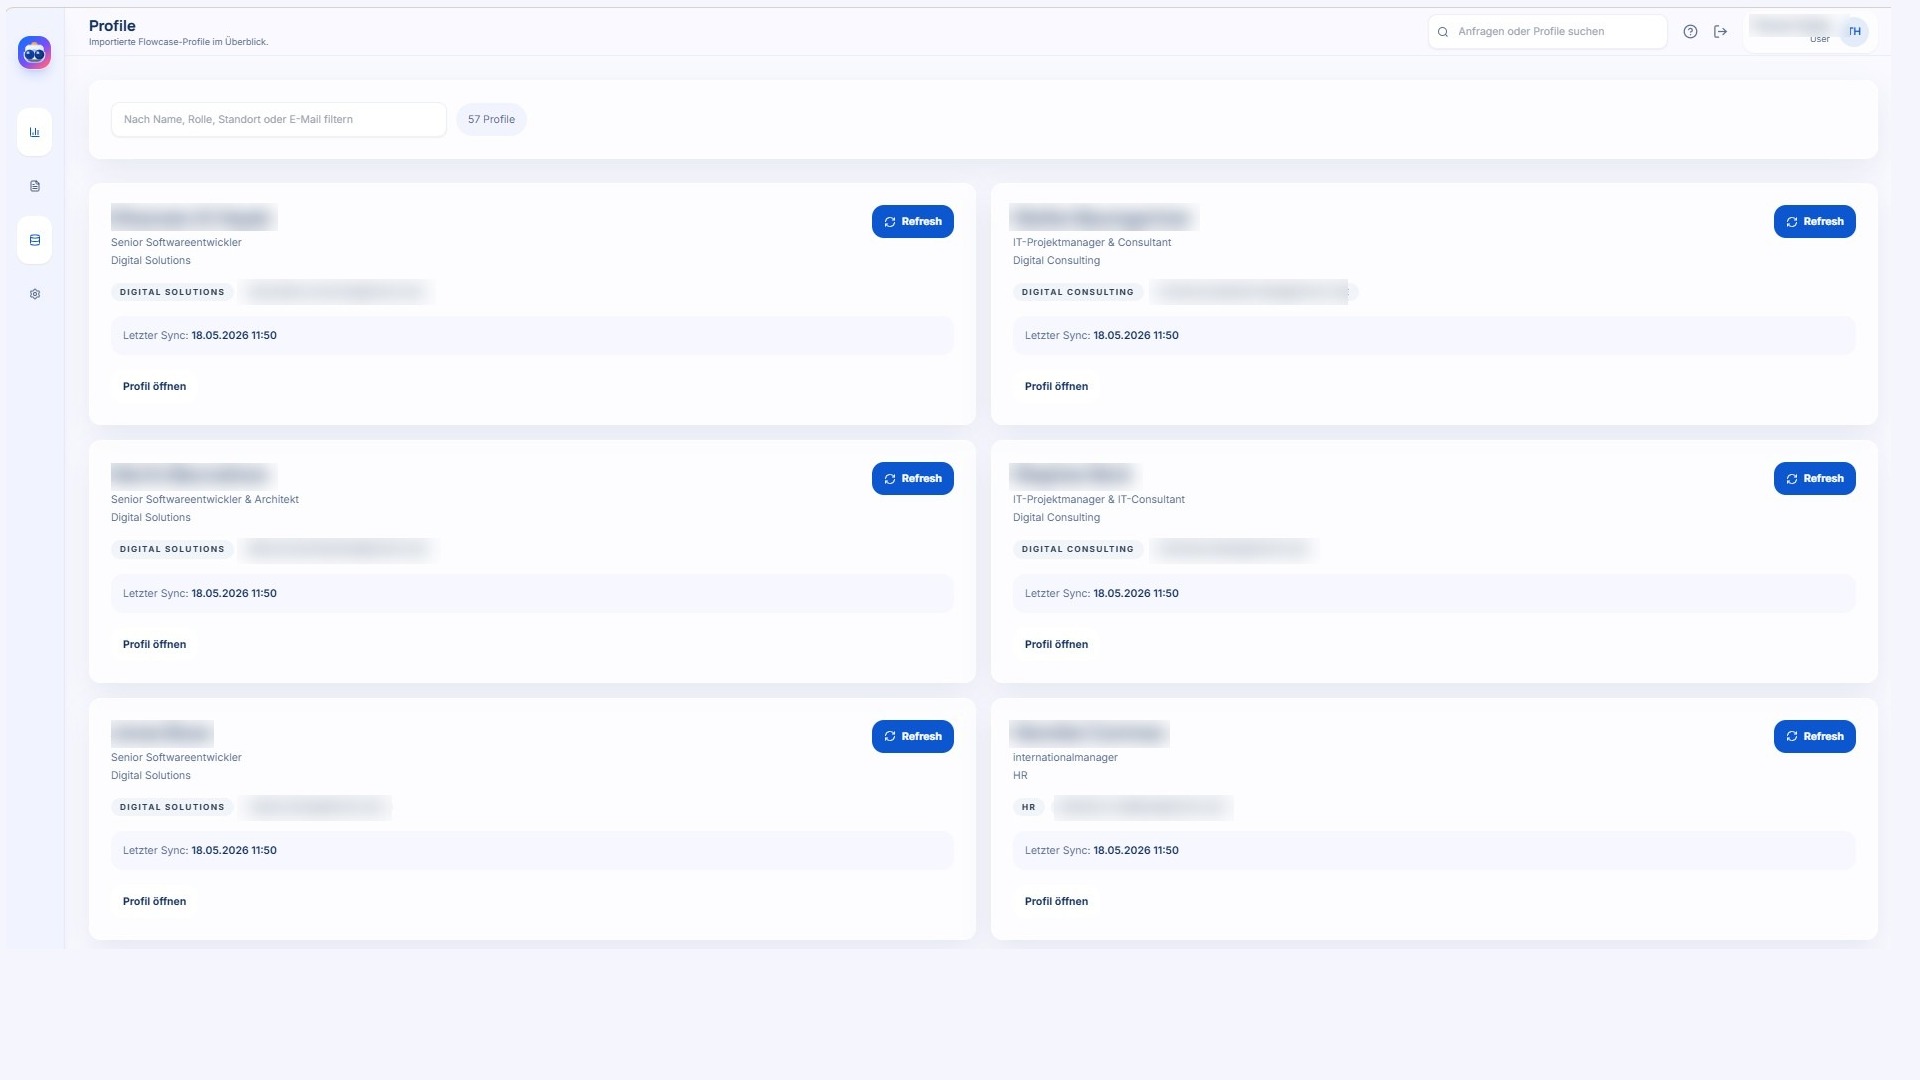Image resolution: width=1920 pixels, height=1080 pixels.
Task: Open profile of the Internationalmanager
Action: 1056,901
